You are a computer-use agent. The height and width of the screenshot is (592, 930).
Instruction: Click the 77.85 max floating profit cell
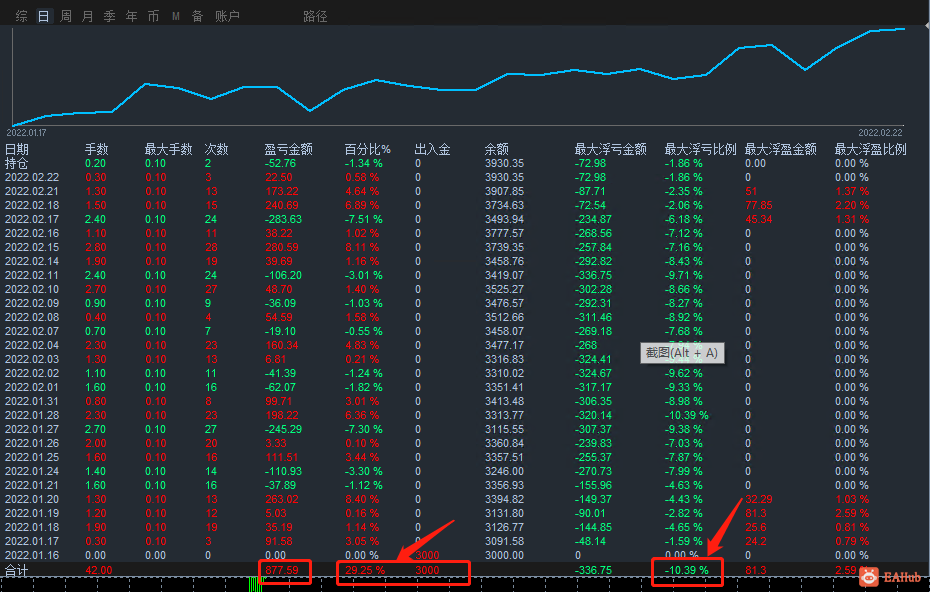(759, 205)
